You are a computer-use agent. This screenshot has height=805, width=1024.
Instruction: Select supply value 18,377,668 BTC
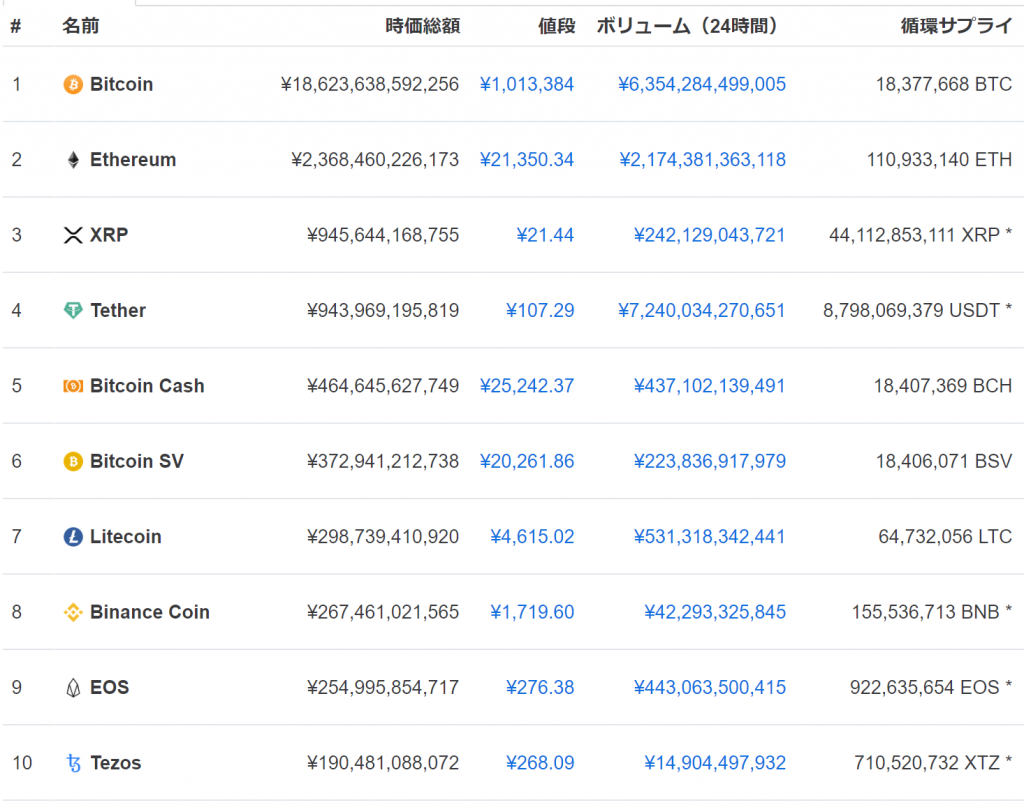pyautogui.click(x=944, y=84)
